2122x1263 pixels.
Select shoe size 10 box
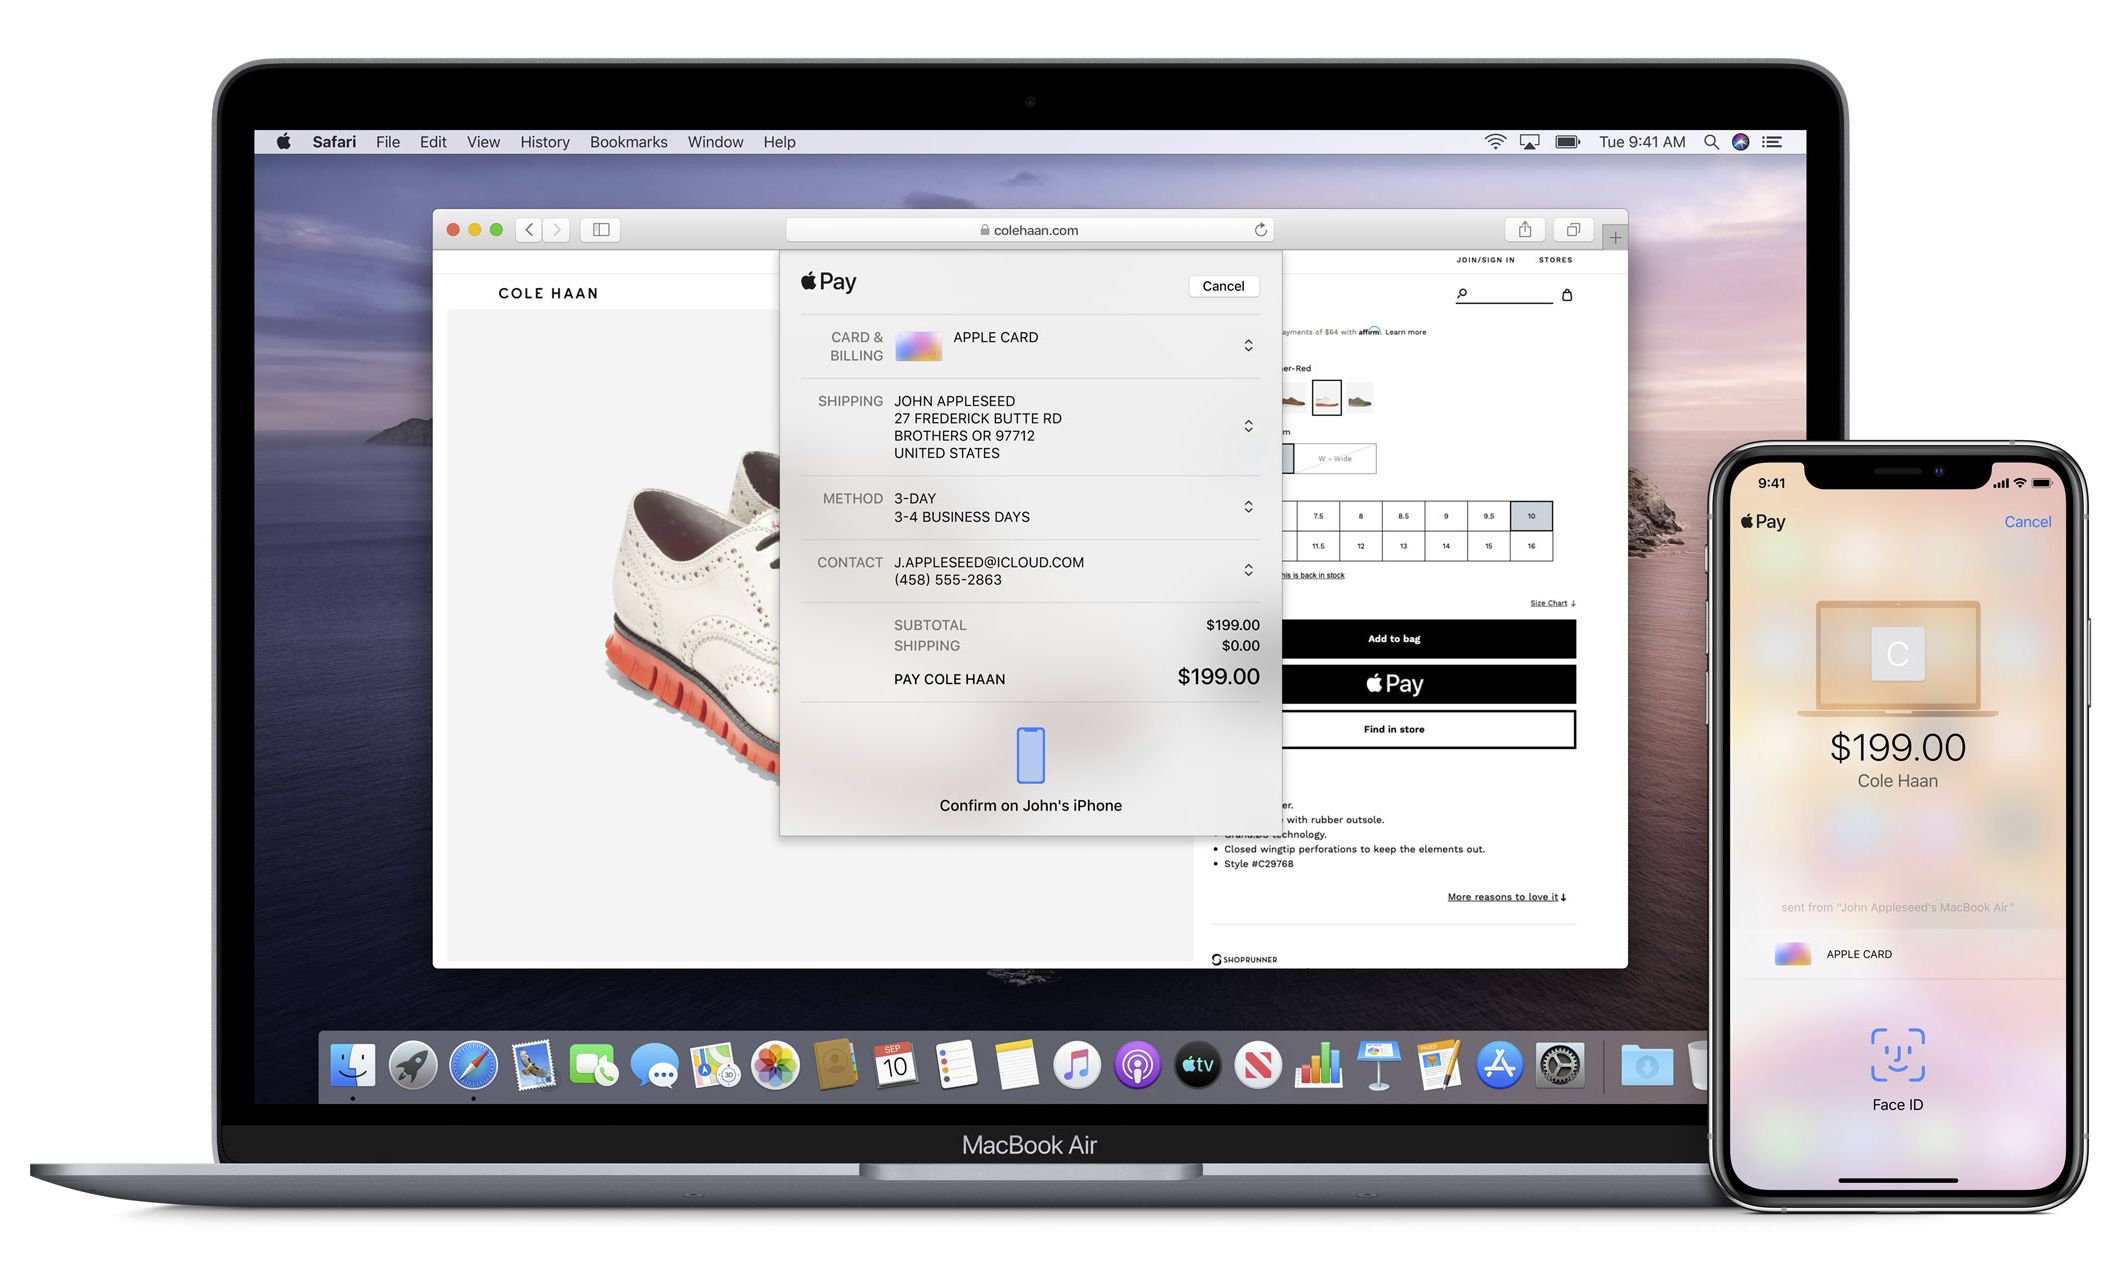[x=1531, y=516]
